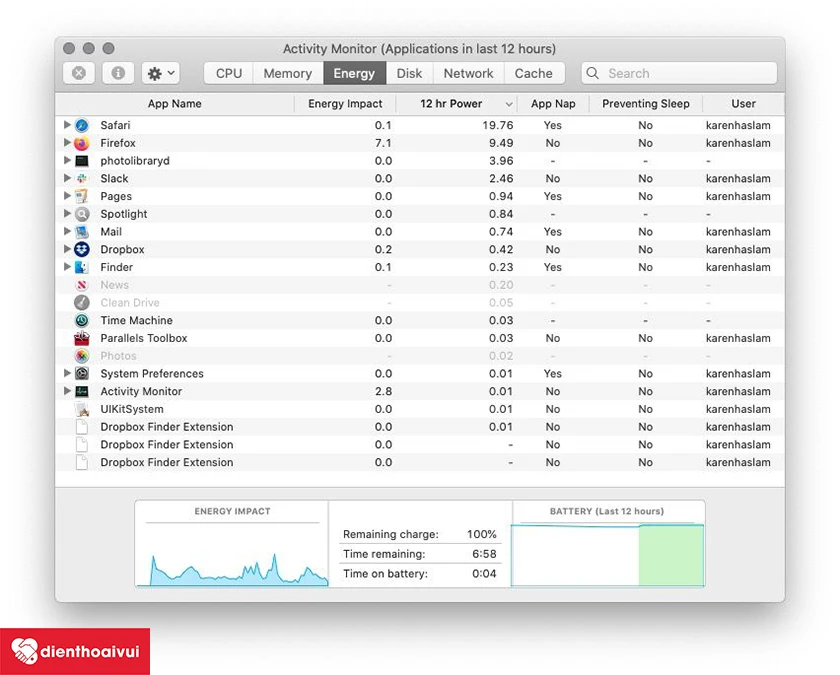The width and height of the screenshot is (840, 675).
Task: Click the Dropbox app icon
Action: (x=81, y=250)
